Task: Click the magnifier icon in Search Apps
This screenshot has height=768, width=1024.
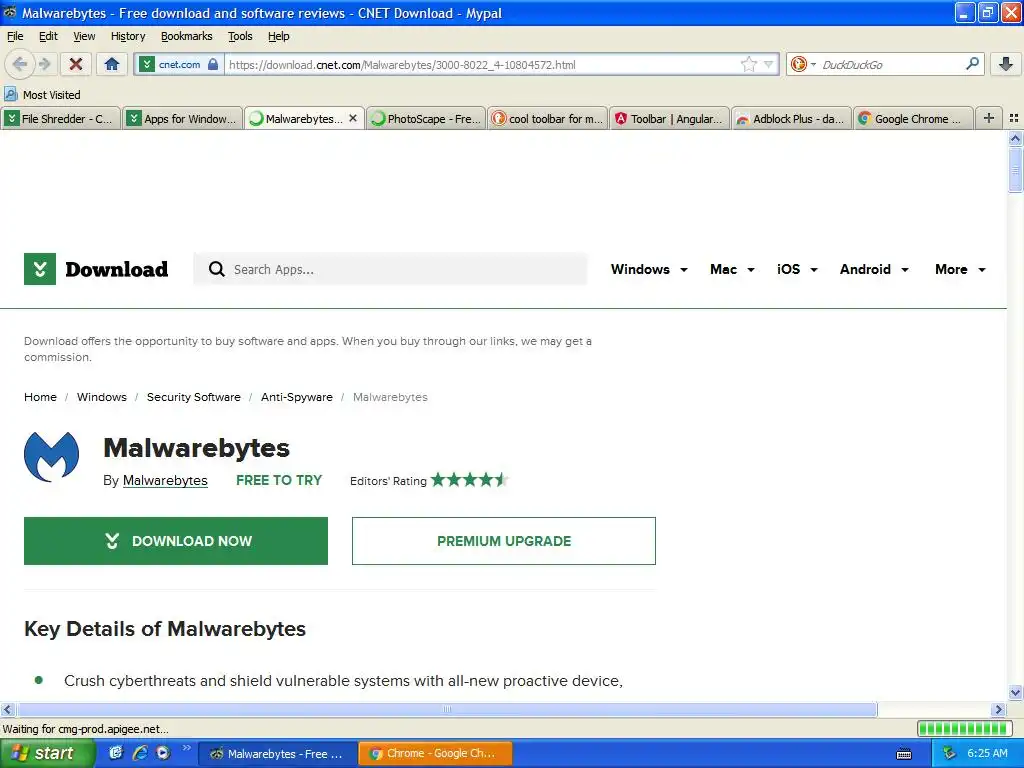Action: (x=216, y=269)
